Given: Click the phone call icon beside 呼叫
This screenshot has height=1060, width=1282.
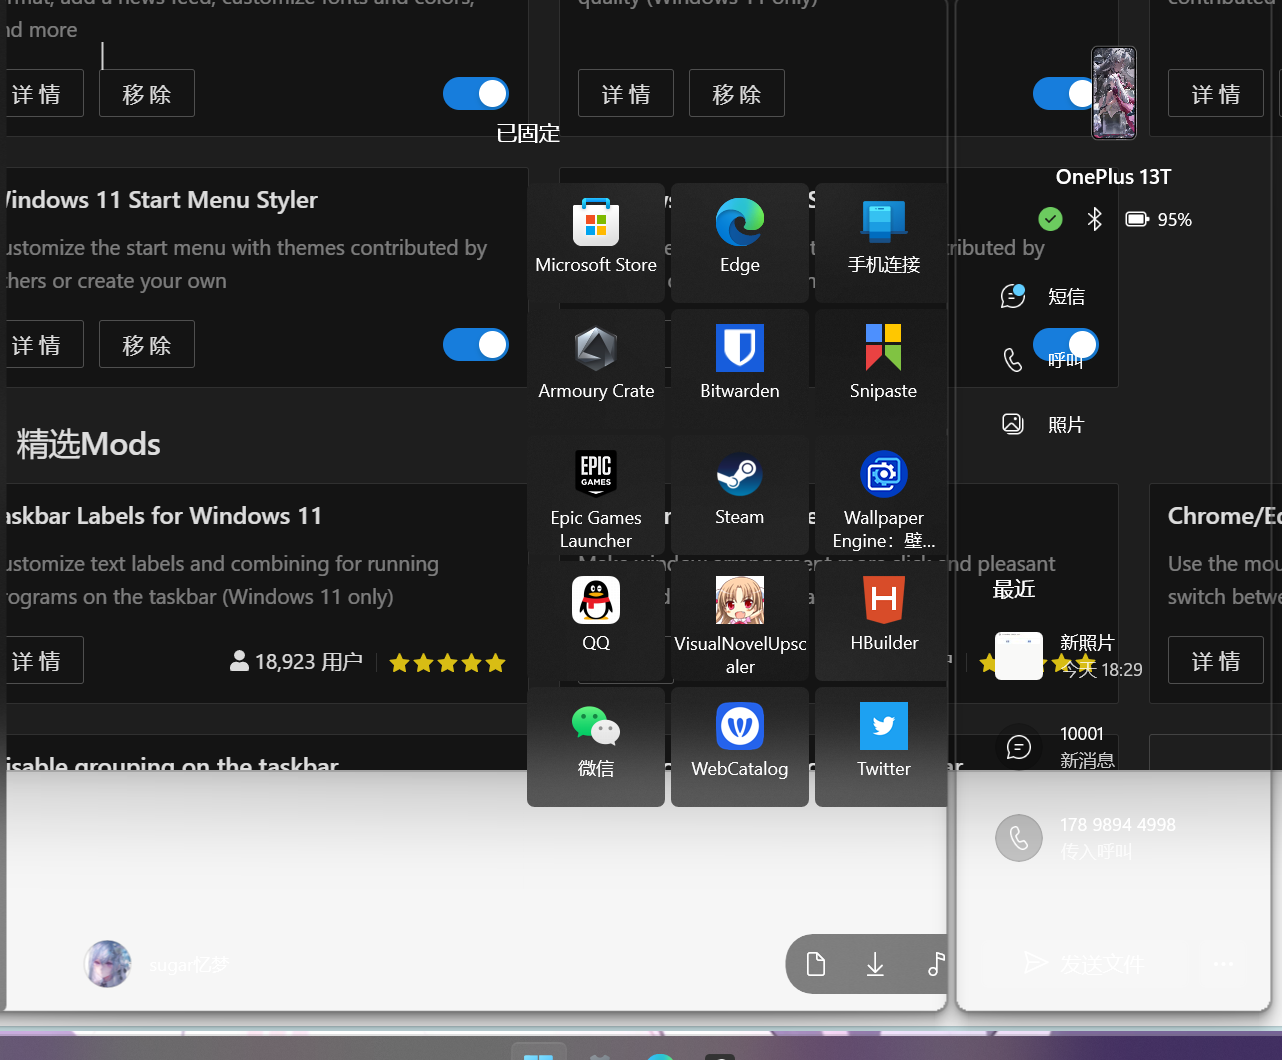Looking at the screenshot, I should click(x=1013, y=360).
